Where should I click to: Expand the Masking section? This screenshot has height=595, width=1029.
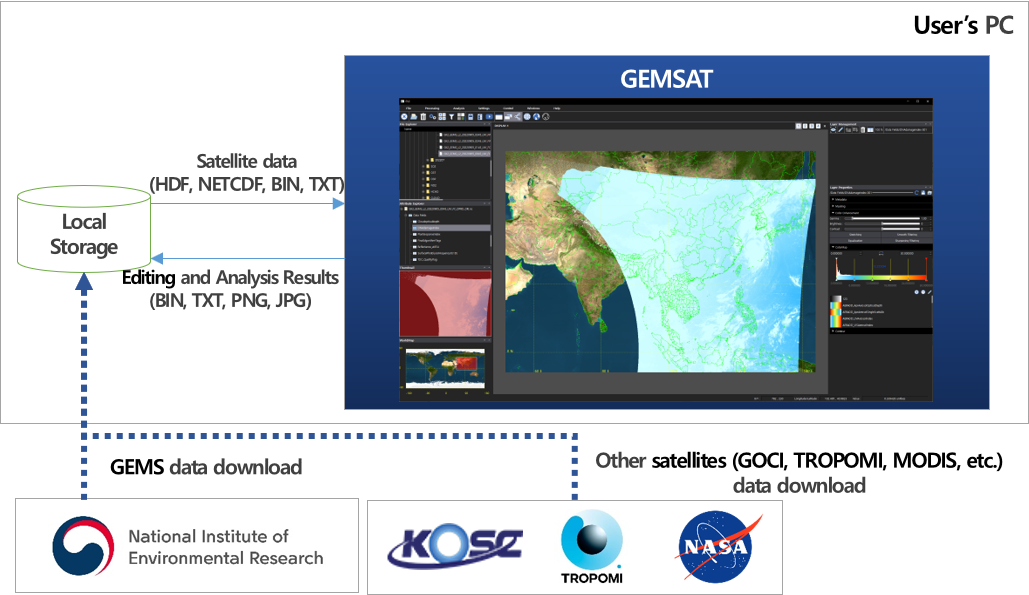(833, 206)
